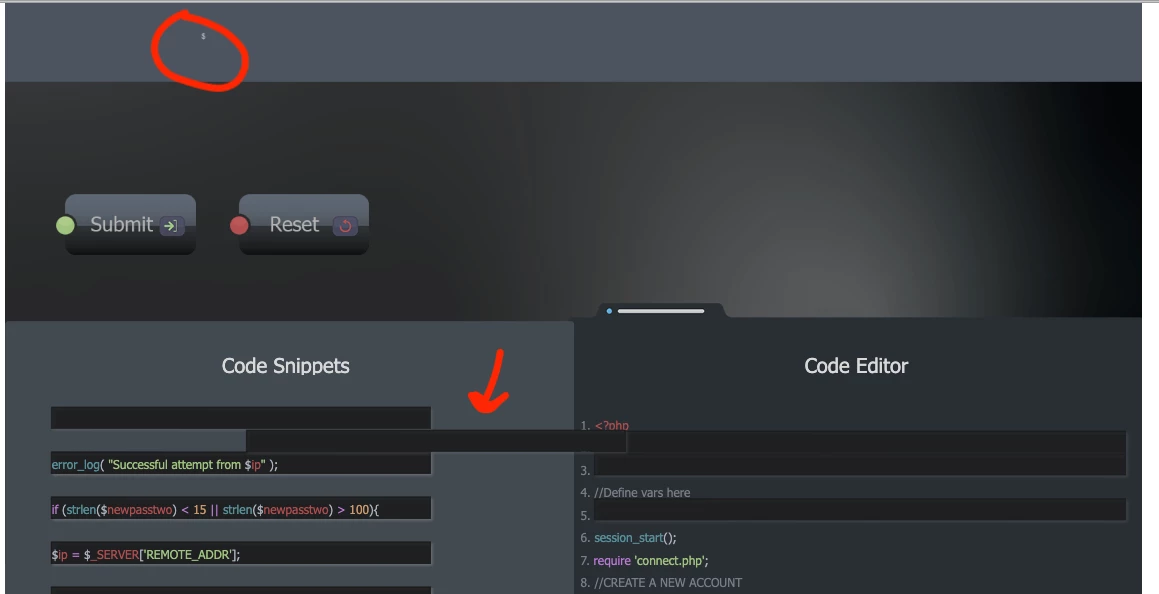Viewport: 1159px width, 594px height.
Task: Click the empty line 5 slot in editor
Action: [860, 510]
